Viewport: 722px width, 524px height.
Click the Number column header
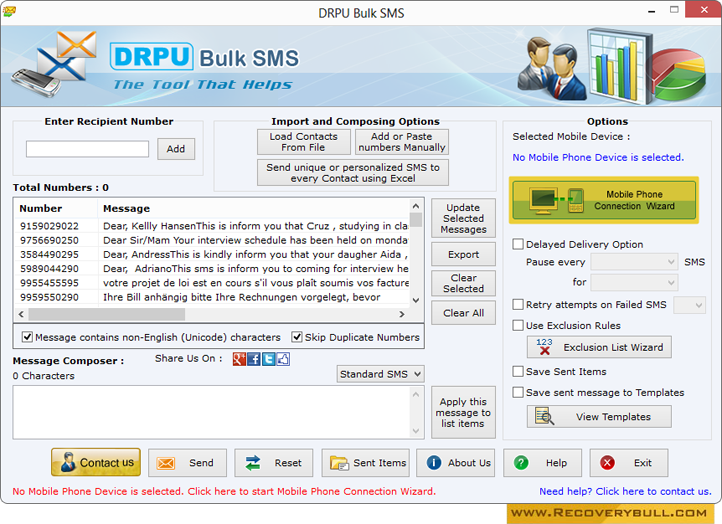click(56, 209)
